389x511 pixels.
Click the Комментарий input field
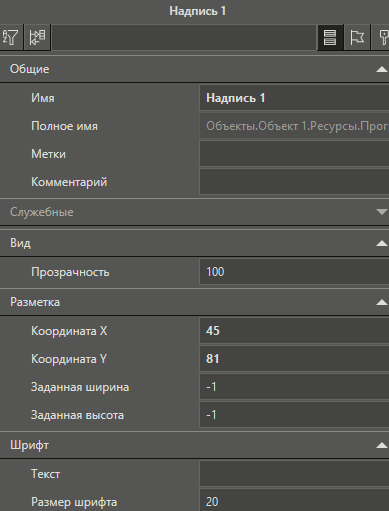click(294, 182)
